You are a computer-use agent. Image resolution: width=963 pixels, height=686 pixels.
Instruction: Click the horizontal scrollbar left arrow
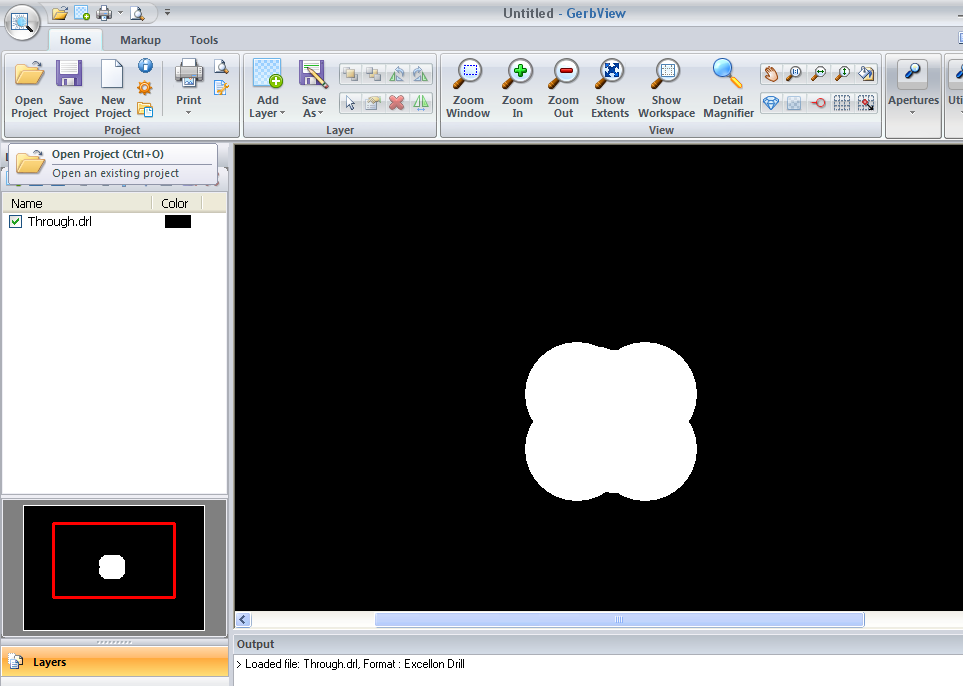[x=243, y=620]
